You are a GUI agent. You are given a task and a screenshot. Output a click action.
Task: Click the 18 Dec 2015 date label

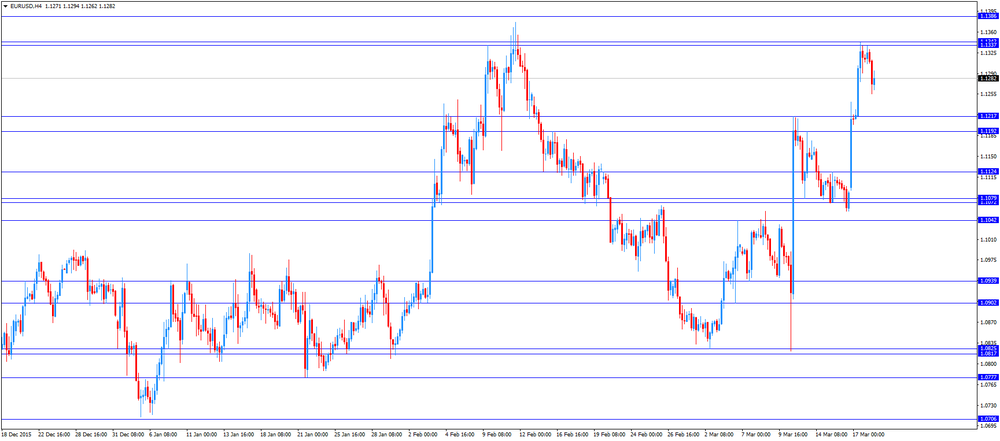point(16,435)
